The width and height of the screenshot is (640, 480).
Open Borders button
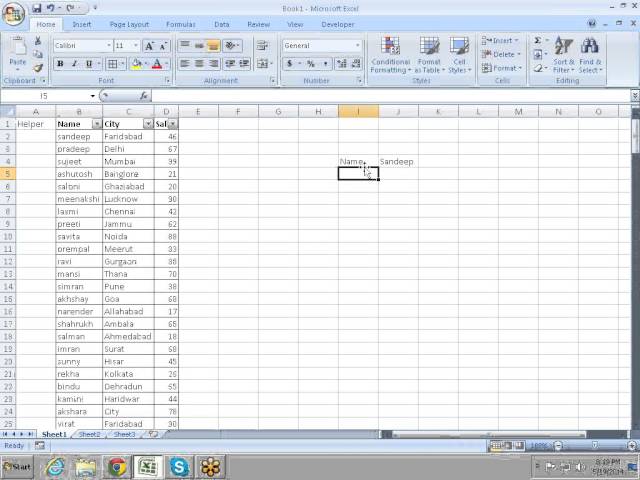click(112, 64)
